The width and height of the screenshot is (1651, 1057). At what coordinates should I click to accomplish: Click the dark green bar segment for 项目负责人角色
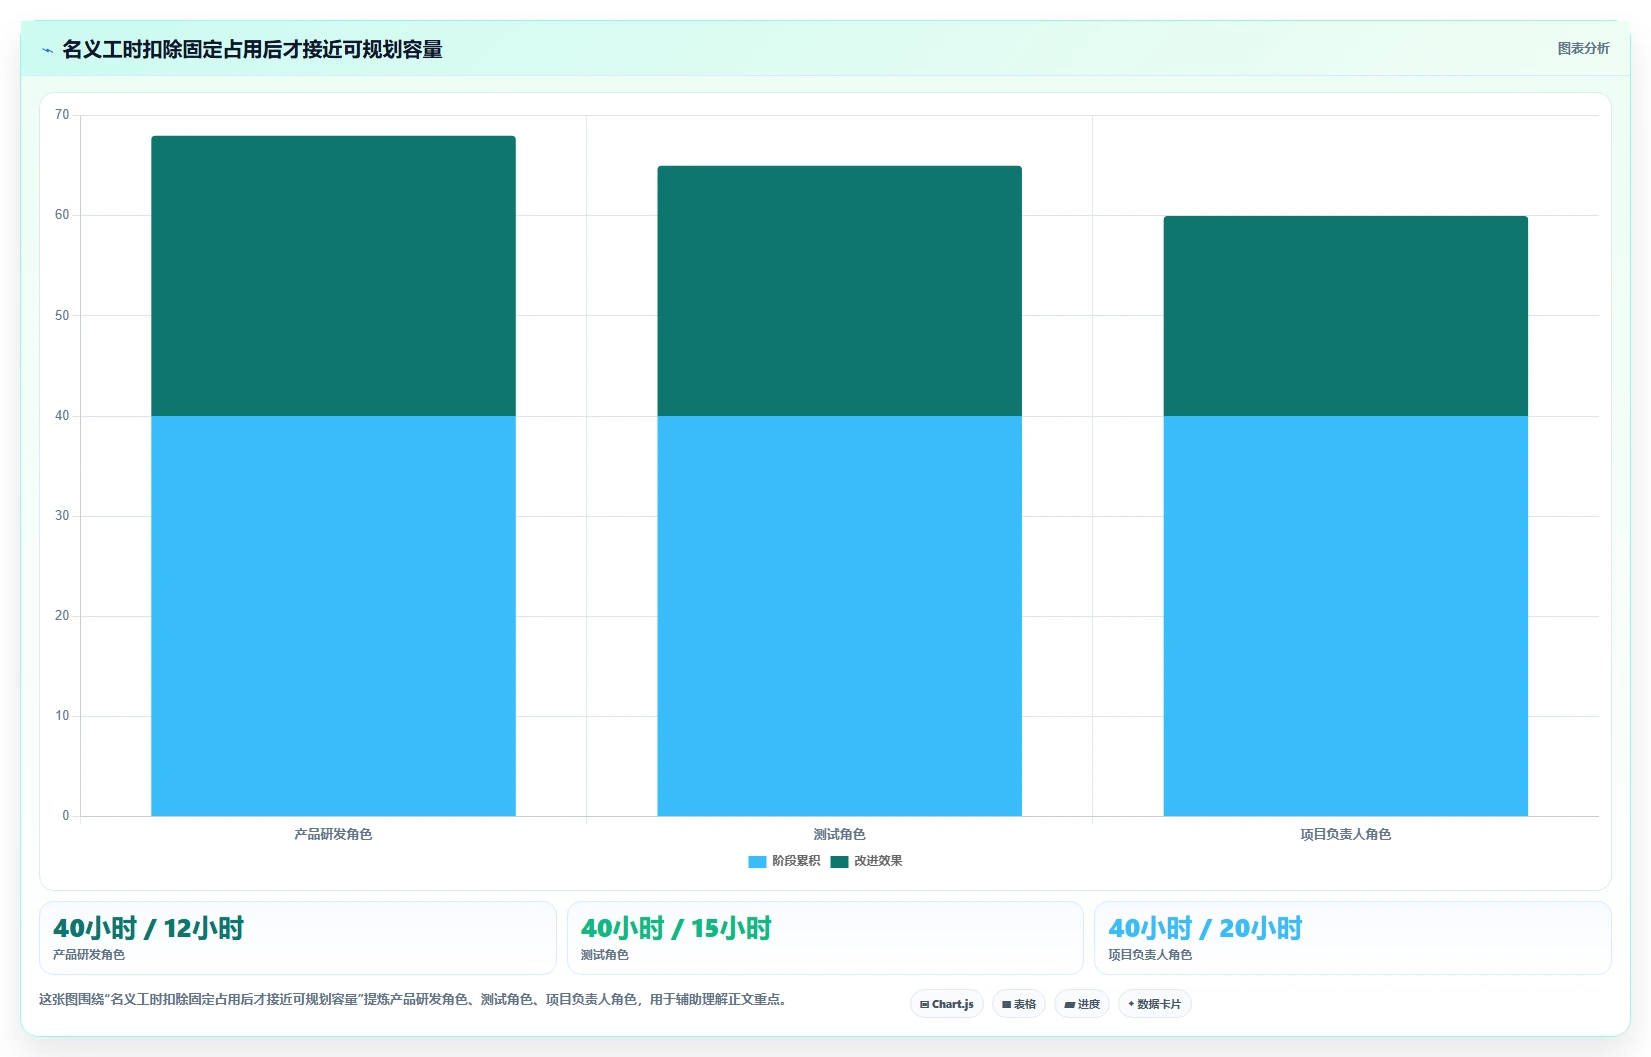(x=1345, y=316)
